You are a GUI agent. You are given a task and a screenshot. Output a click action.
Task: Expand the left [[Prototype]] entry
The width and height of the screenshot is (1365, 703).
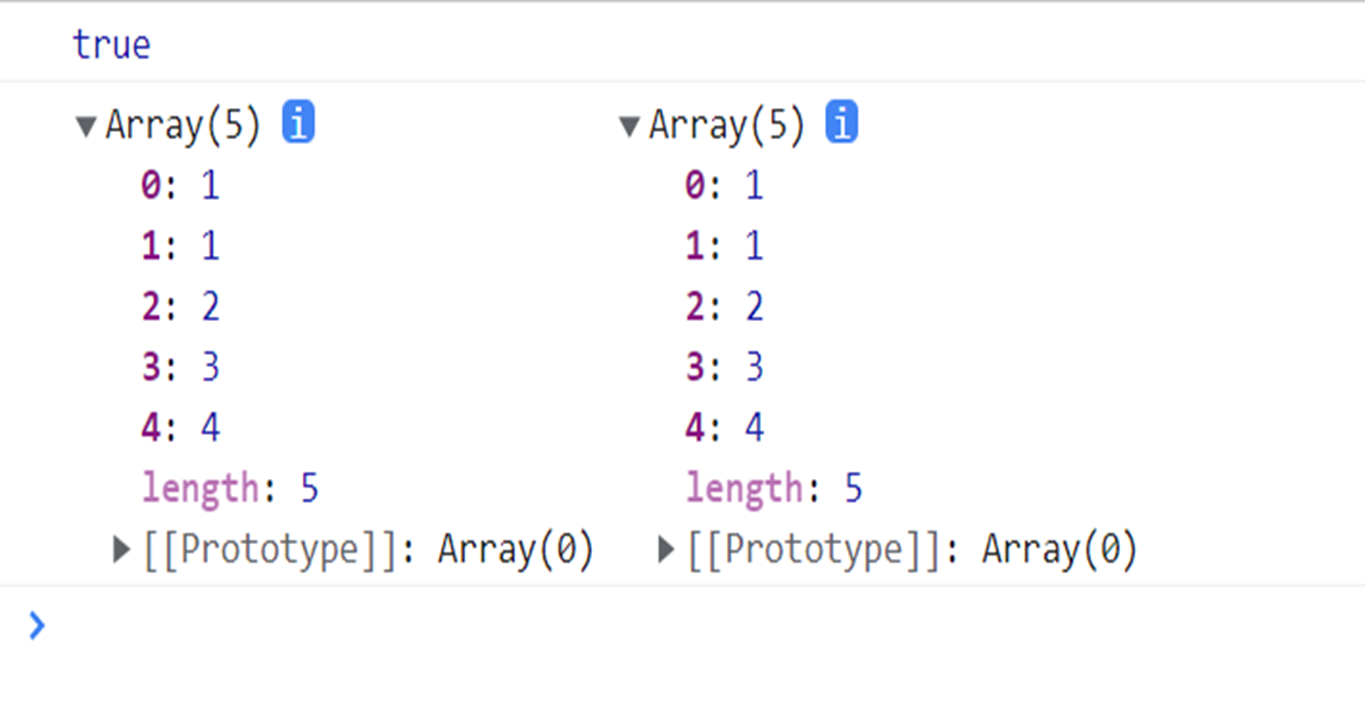tap(122, 549)
